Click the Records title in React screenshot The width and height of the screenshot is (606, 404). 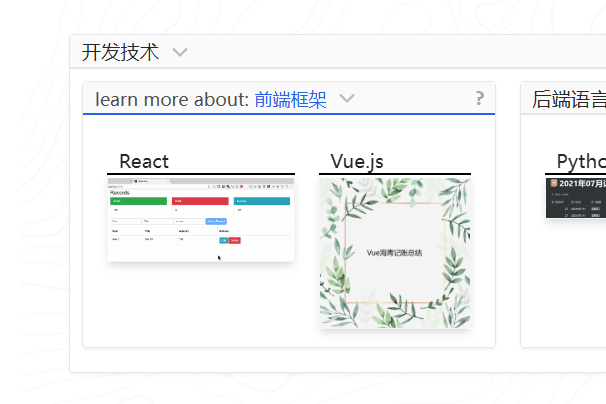(x=120, y=193)
